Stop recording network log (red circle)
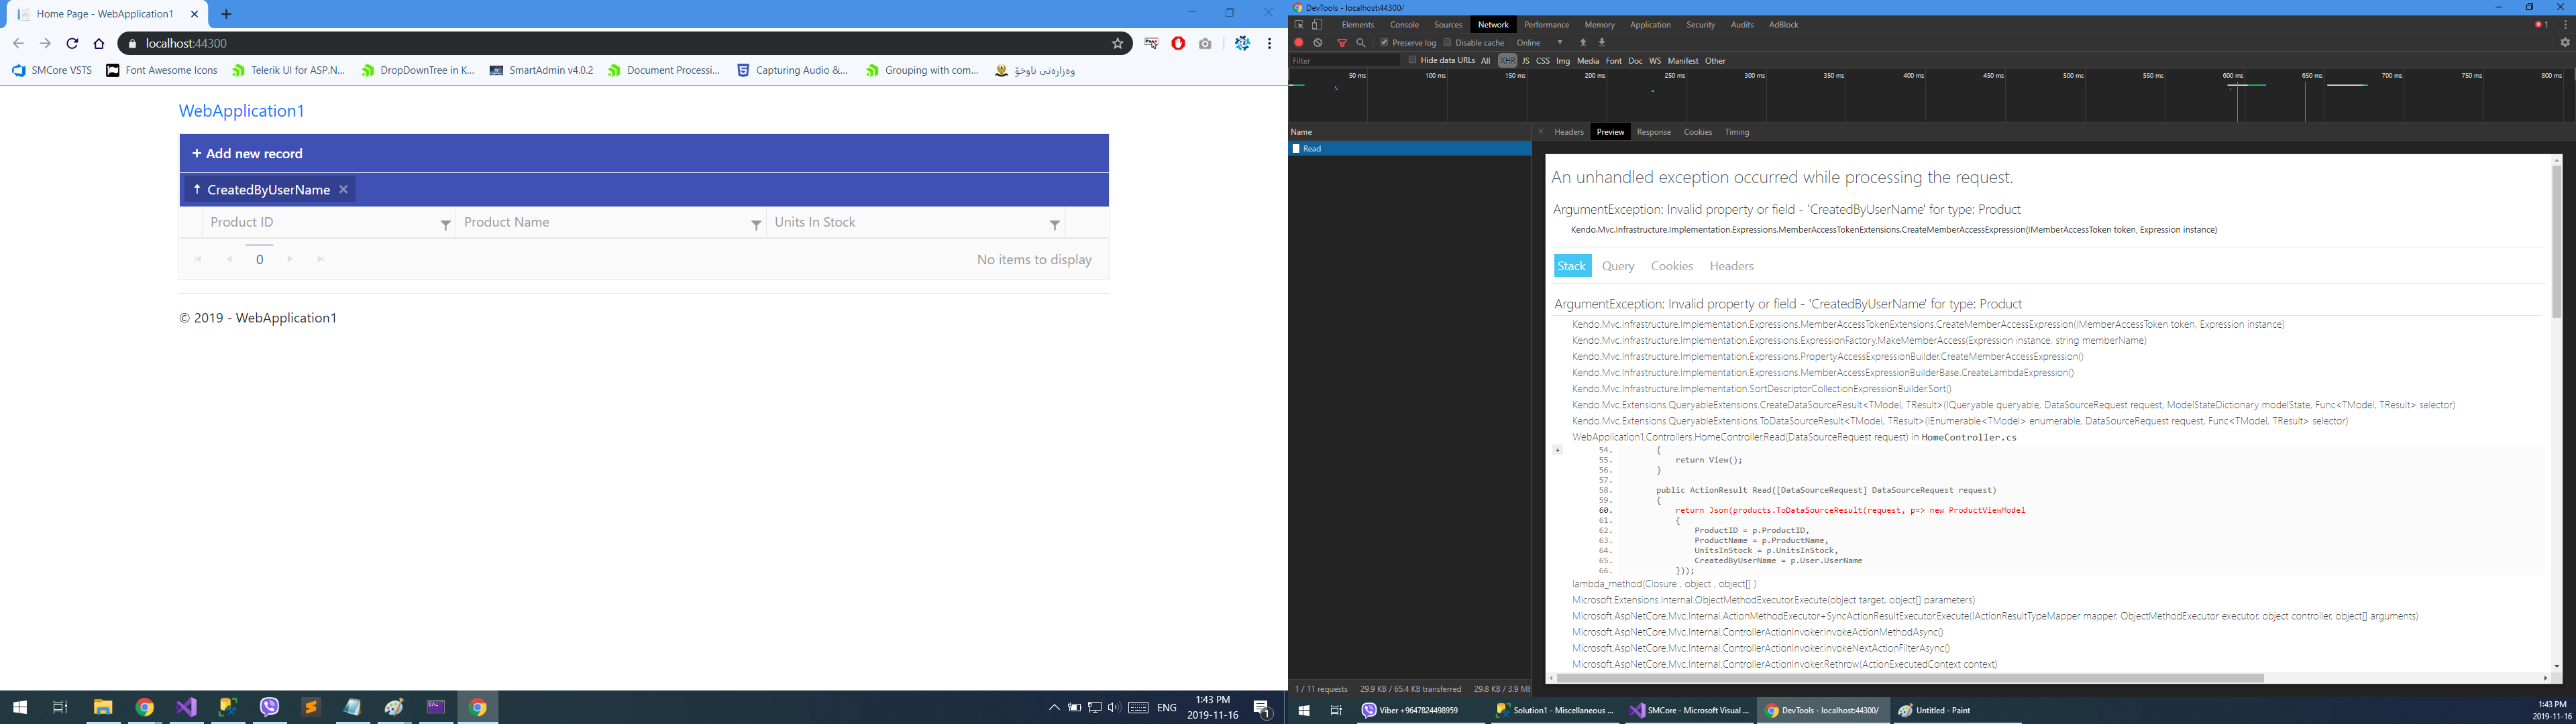This screenshot has height=724, width=2576. tap(1299, 43)
